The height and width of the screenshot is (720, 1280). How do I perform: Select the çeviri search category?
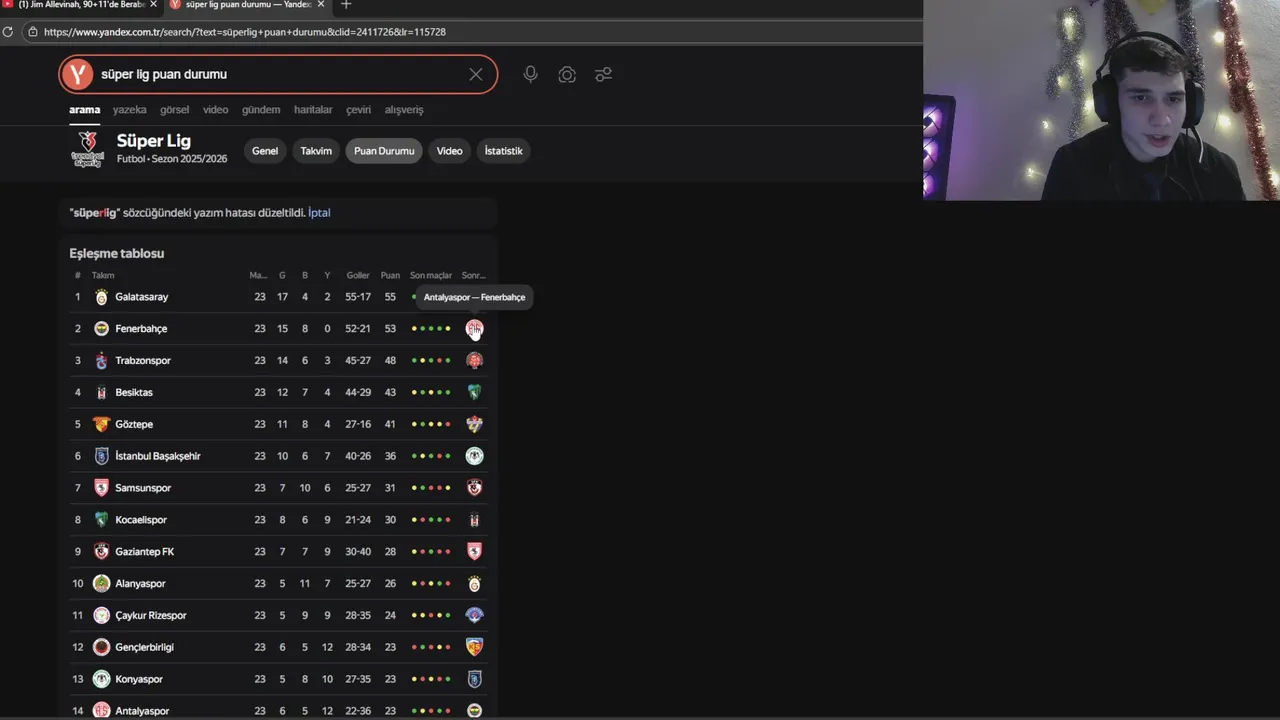click(x=358, y=110)
